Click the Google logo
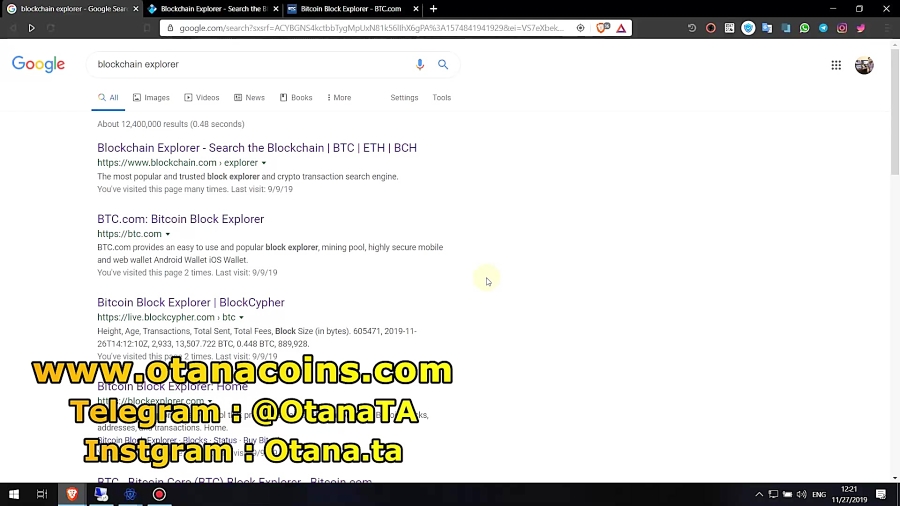The image size is (900, 506). (38, 64)
